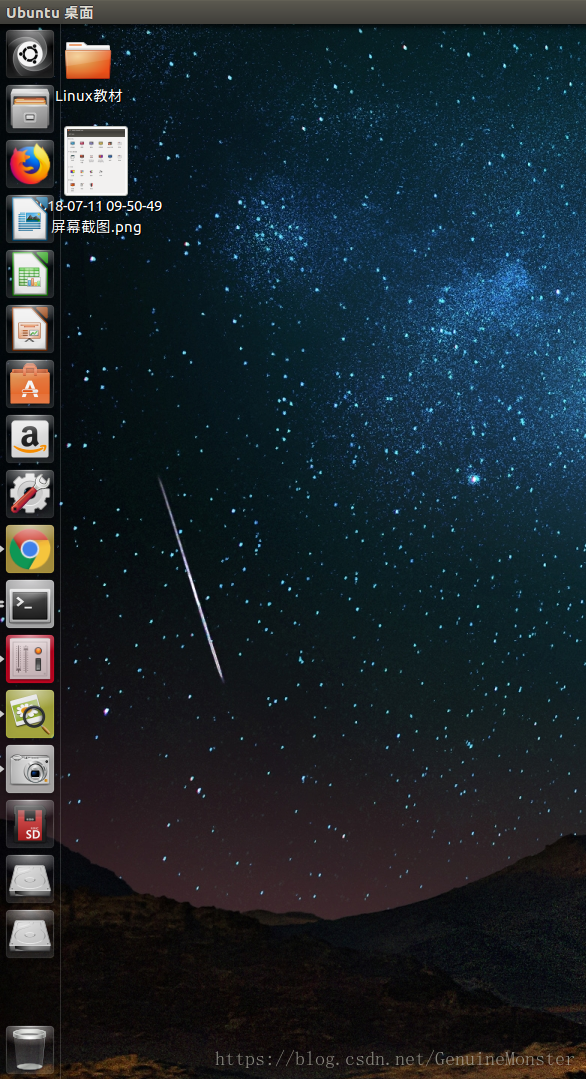
Task: Open Ubuntu Software center
Action: point(30,383)
